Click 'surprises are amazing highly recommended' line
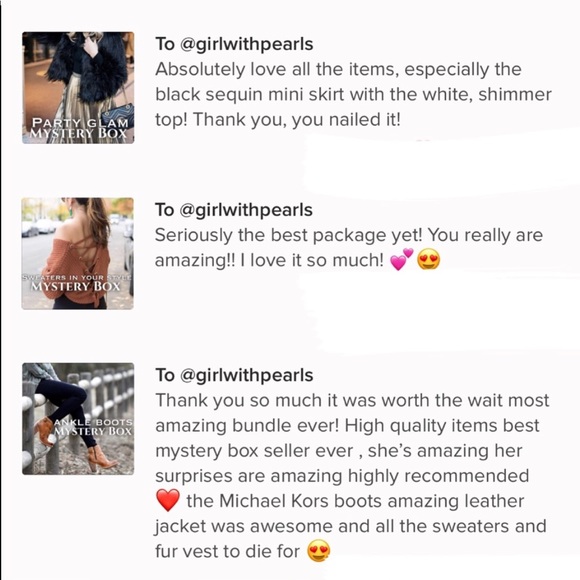Screen dimensions: 580x580 (x=342, y=476)
